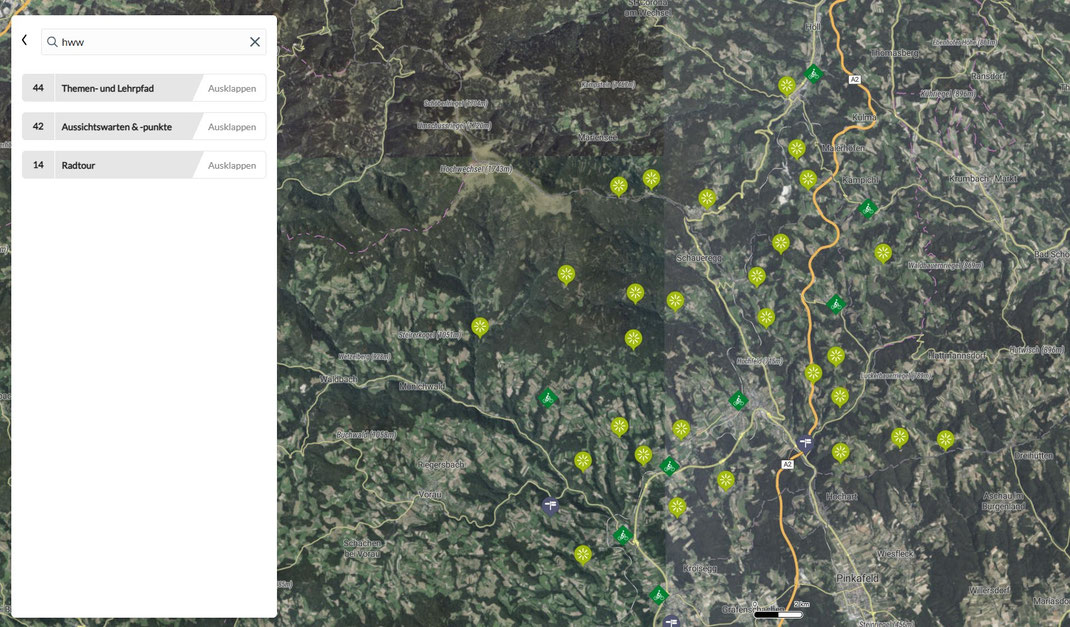
Task: Click the Hochwechsel (1743m) peak label
Action: click(x=476, y=169)
